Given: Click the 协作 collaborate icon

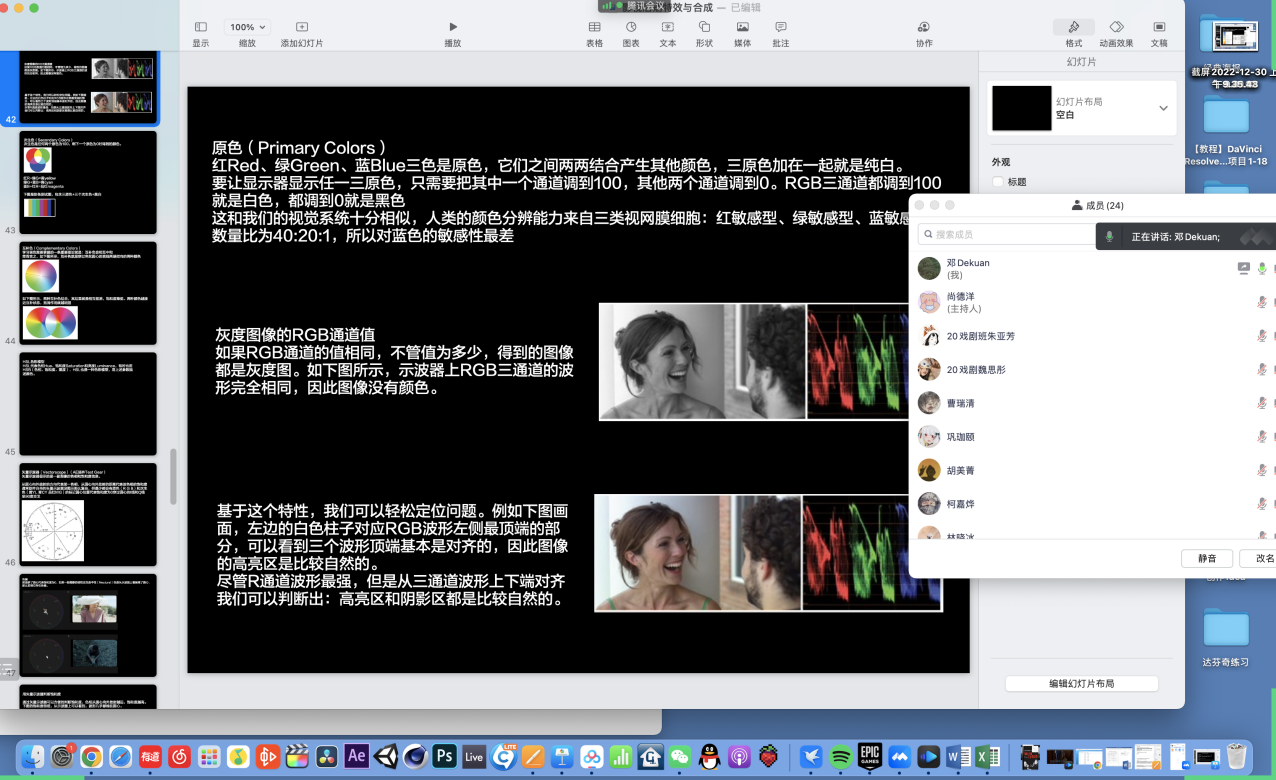Looking at the screenshot, I should (924, 27).
